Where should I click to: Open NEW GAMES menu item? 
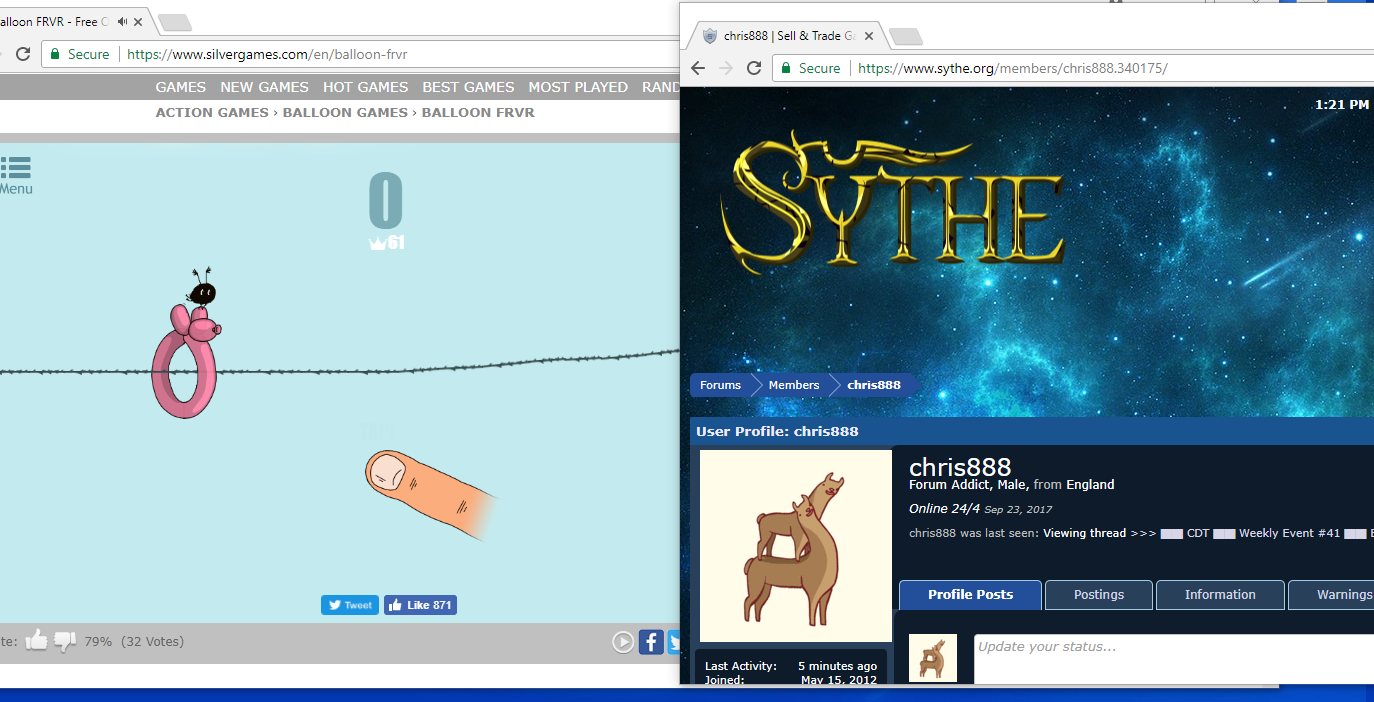click(265, 87)
